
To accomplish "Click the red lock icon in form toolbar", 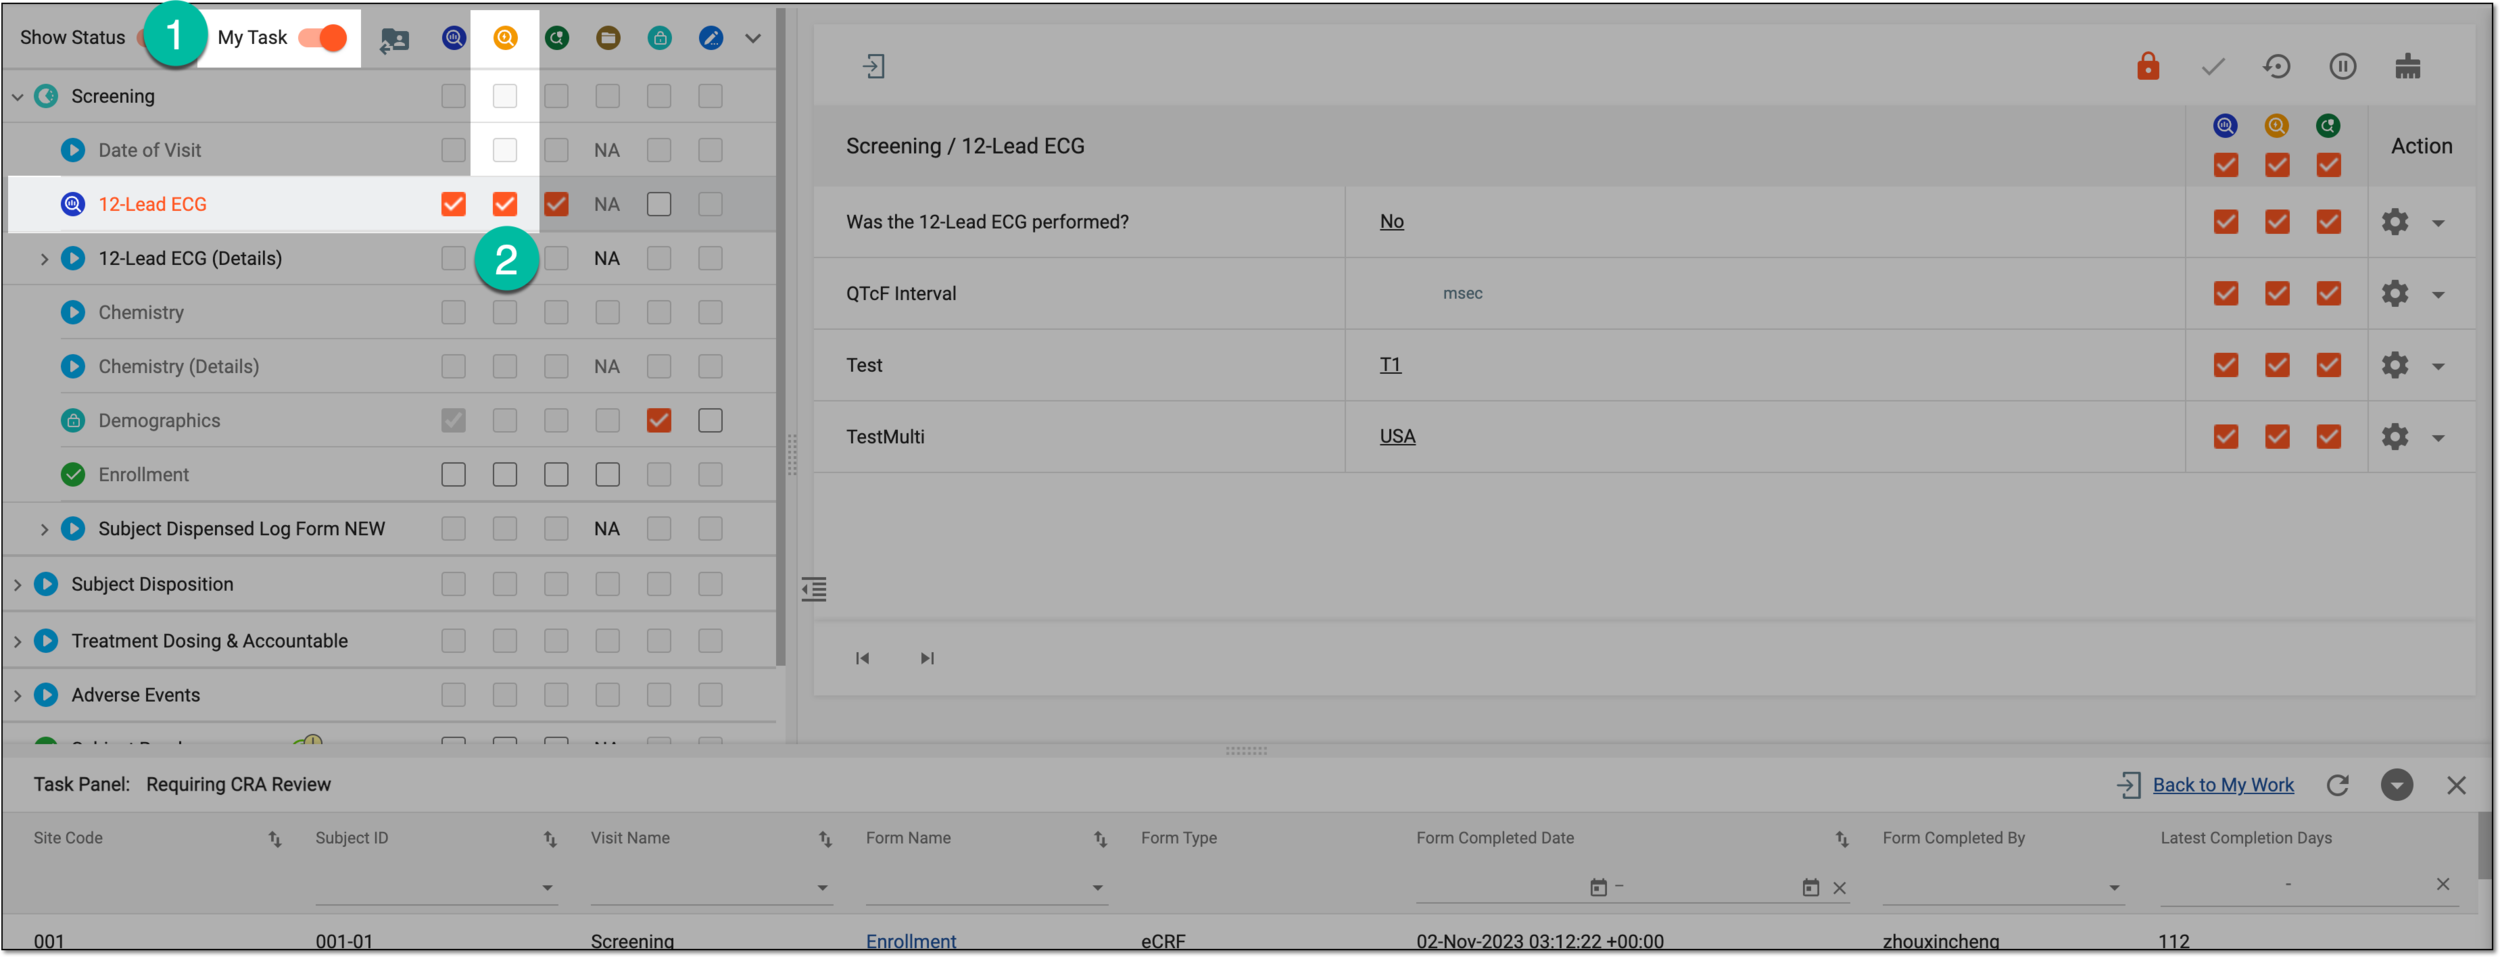I will point(2148,66).
